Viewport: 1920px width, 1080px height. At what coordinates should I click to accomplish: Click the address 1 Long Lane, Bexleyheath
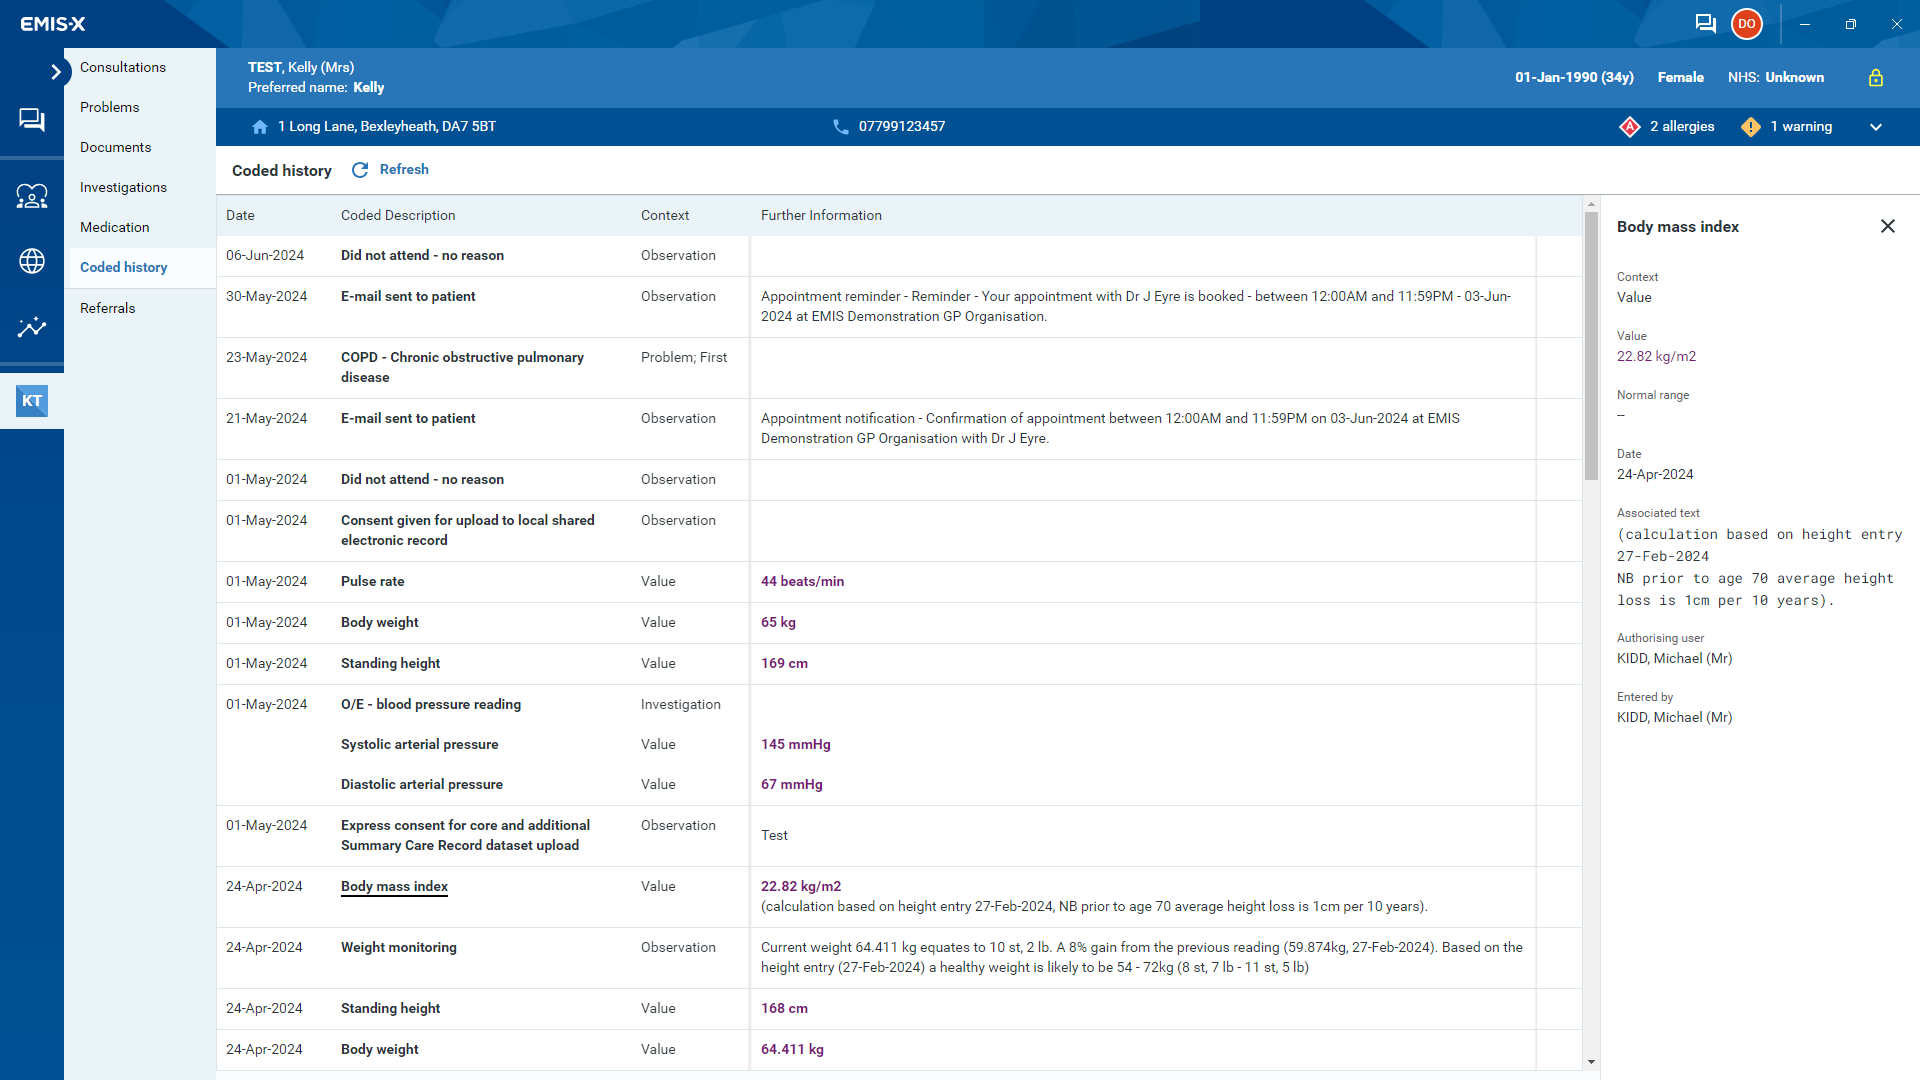387,126
